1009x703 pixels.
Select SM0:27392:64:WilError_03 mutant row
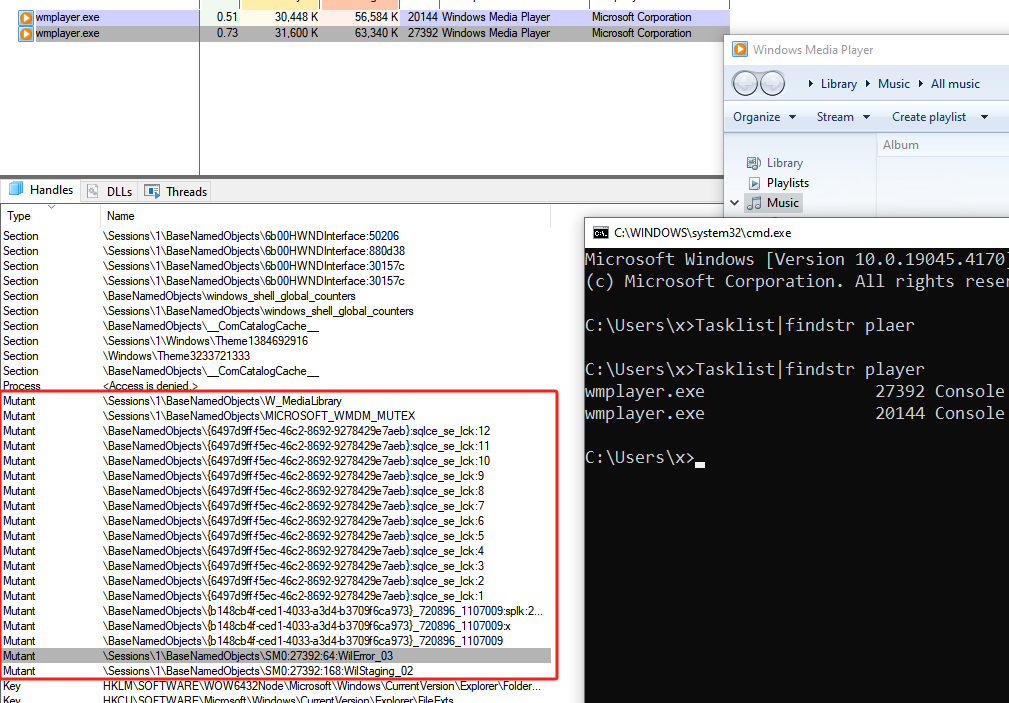pos(277,656)
